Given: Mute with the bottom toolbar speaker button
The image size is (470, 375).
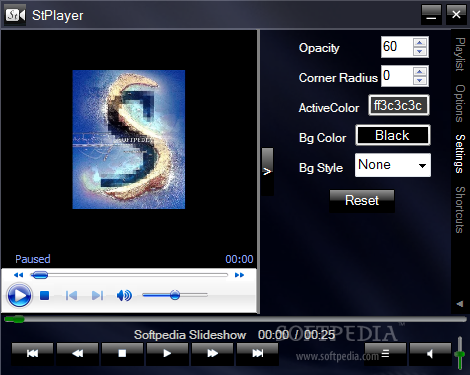Looking at the screenshot, I should (x=430, y=354).
